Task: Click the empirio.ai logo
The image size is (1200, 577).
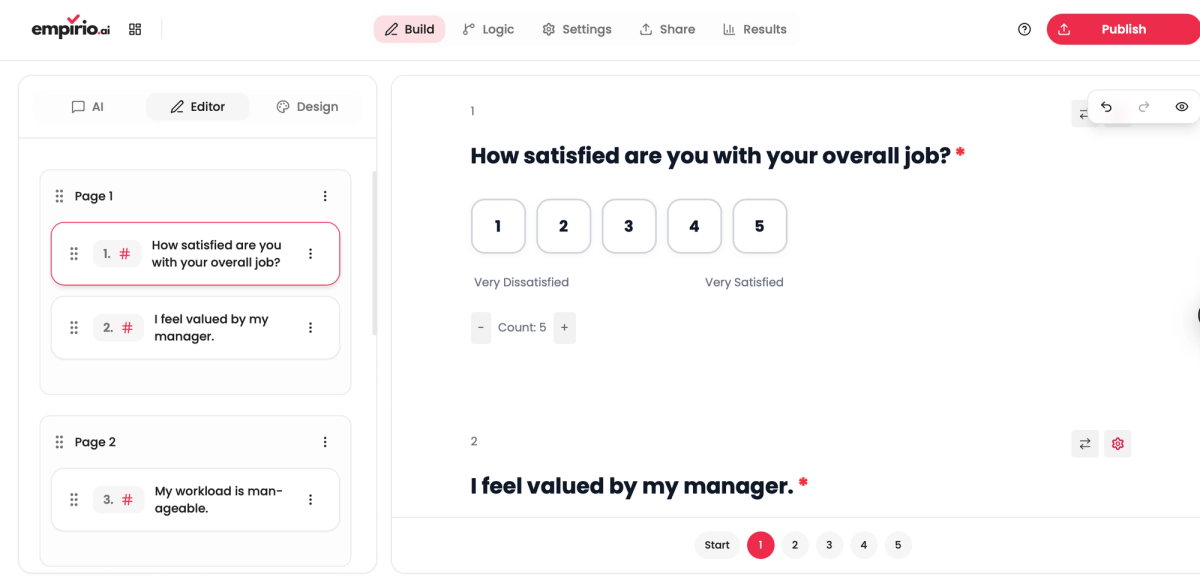Action: tap(71, 28)
